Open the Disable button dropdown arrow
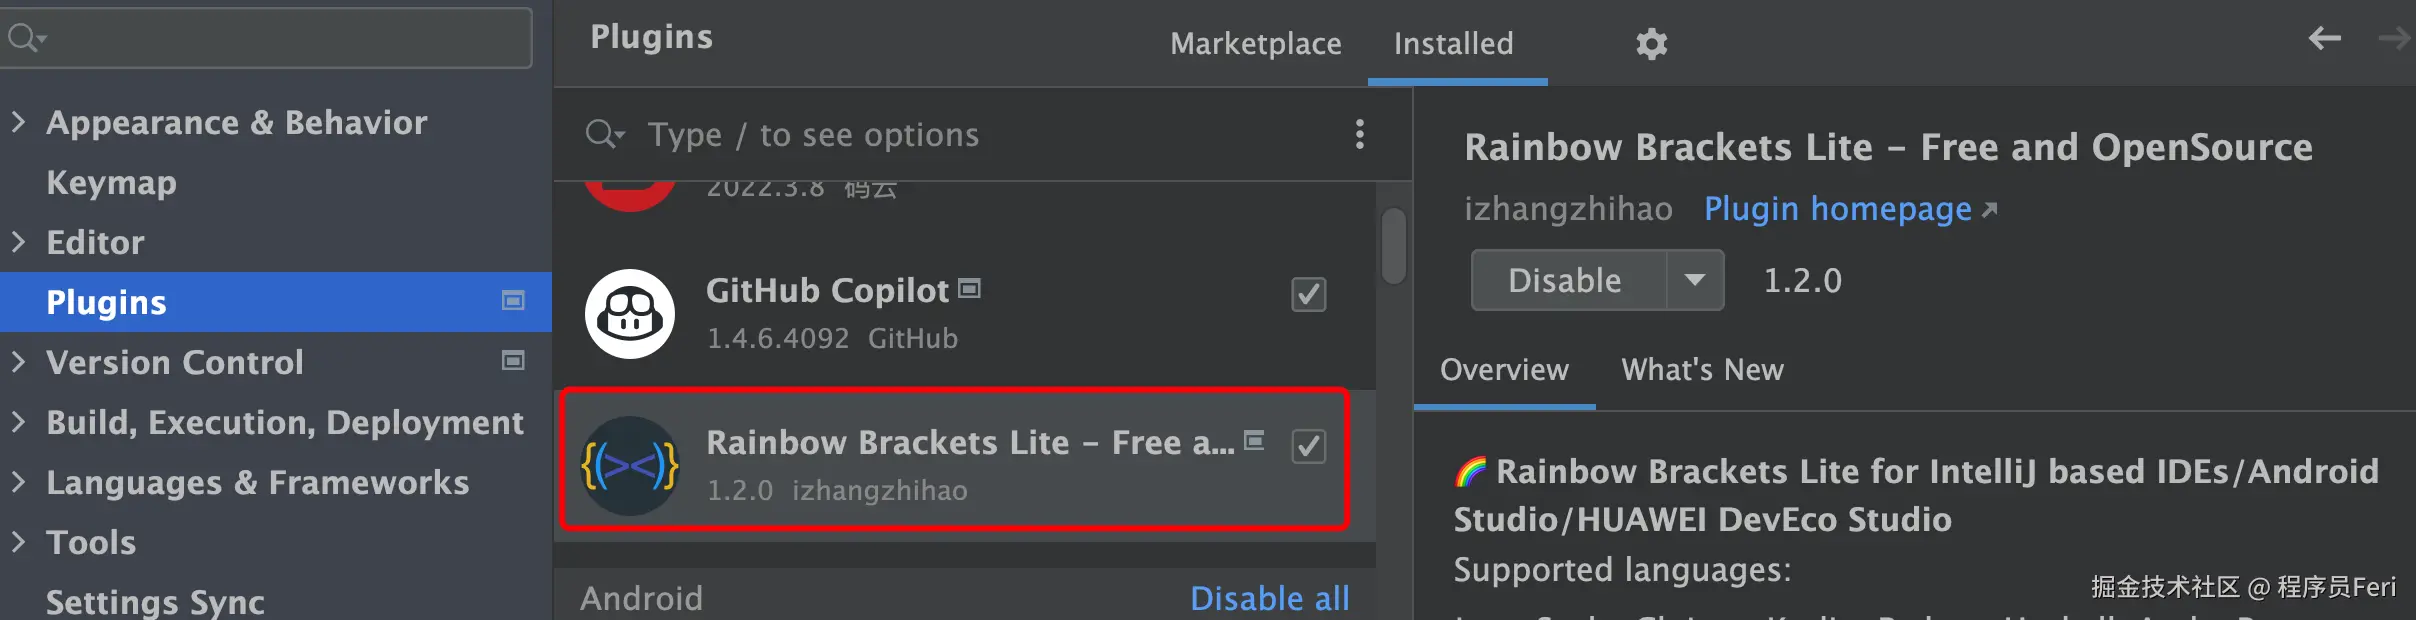Image resolution: width=2416 pixels, height=620 pixels. coord(1694,280)
